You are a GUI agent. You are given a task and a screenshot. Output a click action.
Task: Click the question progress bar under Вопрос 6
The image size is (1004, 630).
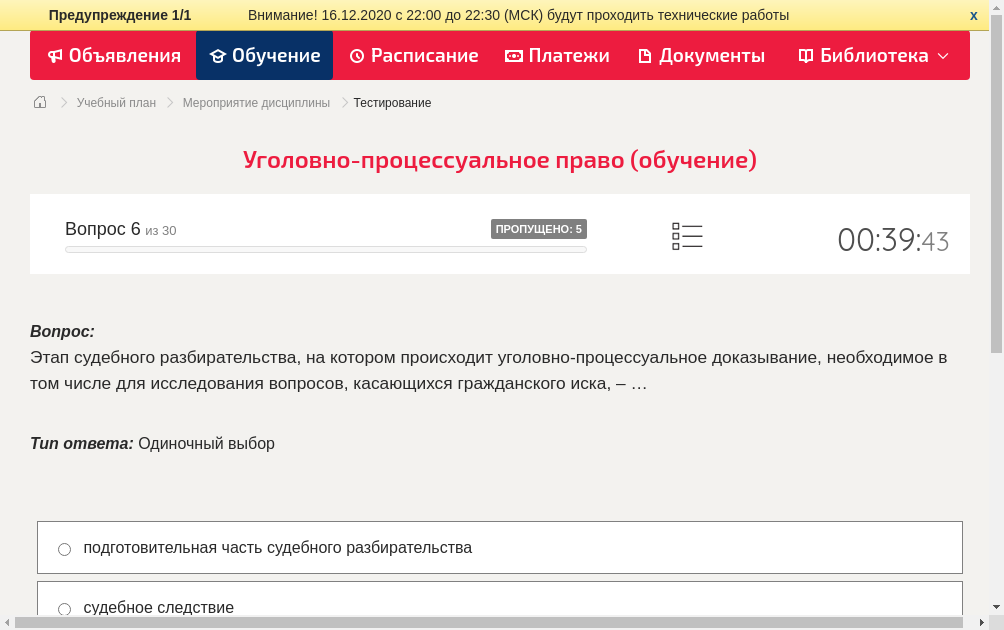(x=325, y=249)
